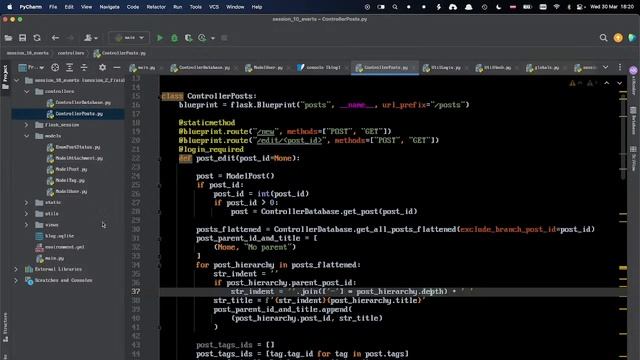Viewport: 640px width, 360px height.
Task: Go to next highlighted error arrow
Action: [x=620, y=83]
